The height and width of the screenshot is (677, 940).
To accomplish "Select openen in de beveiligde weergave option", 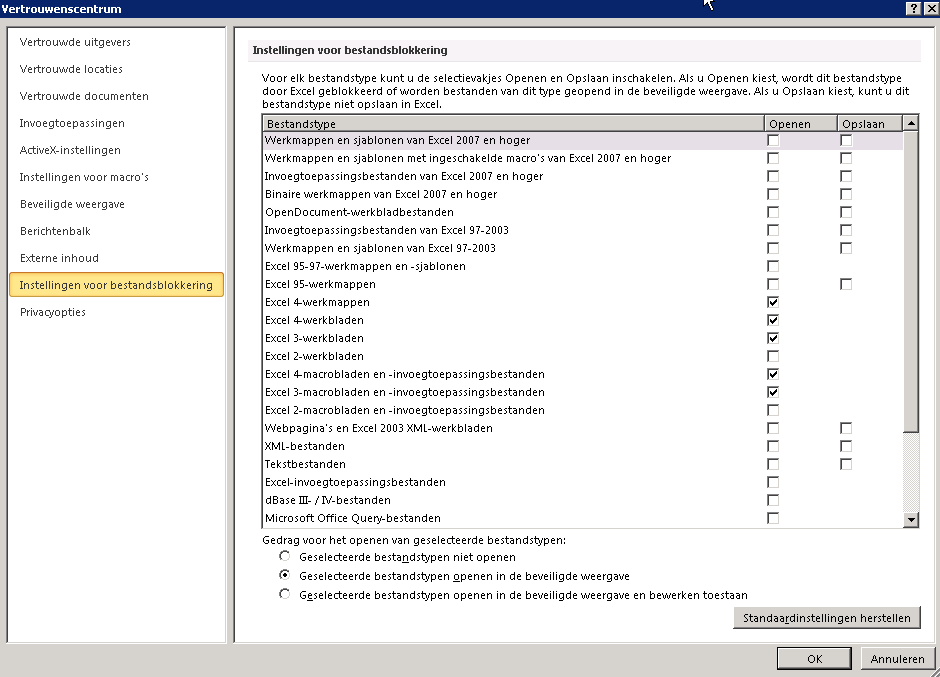I will click(285, 575).
